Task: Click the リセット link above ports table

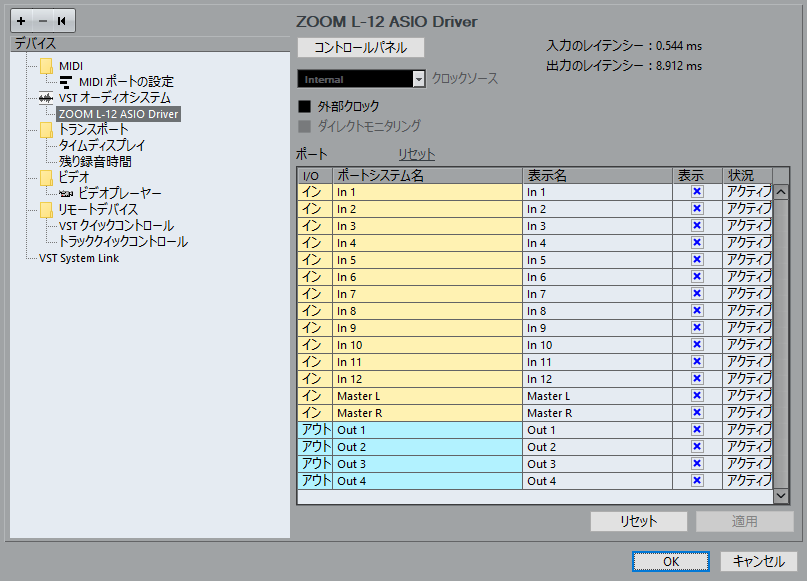Action: (416, 154)
